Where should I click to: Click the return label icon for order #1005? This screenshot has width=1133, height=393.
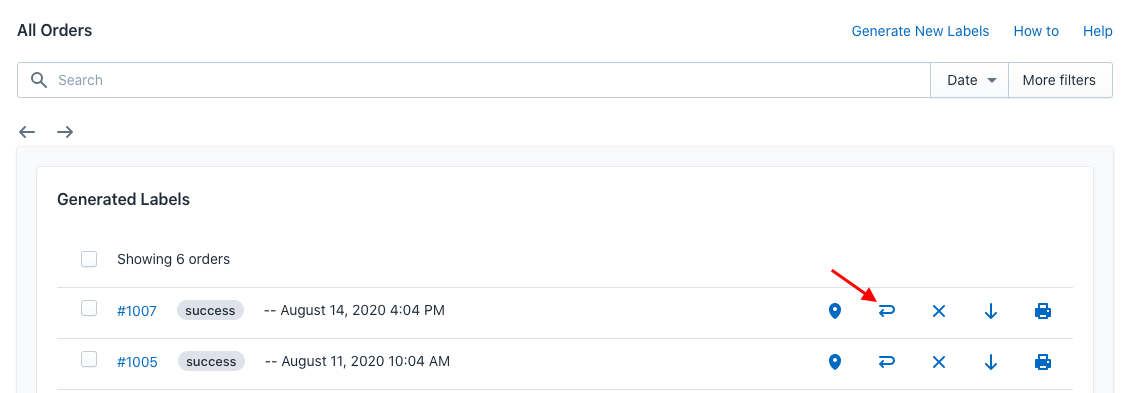(887, 362)
